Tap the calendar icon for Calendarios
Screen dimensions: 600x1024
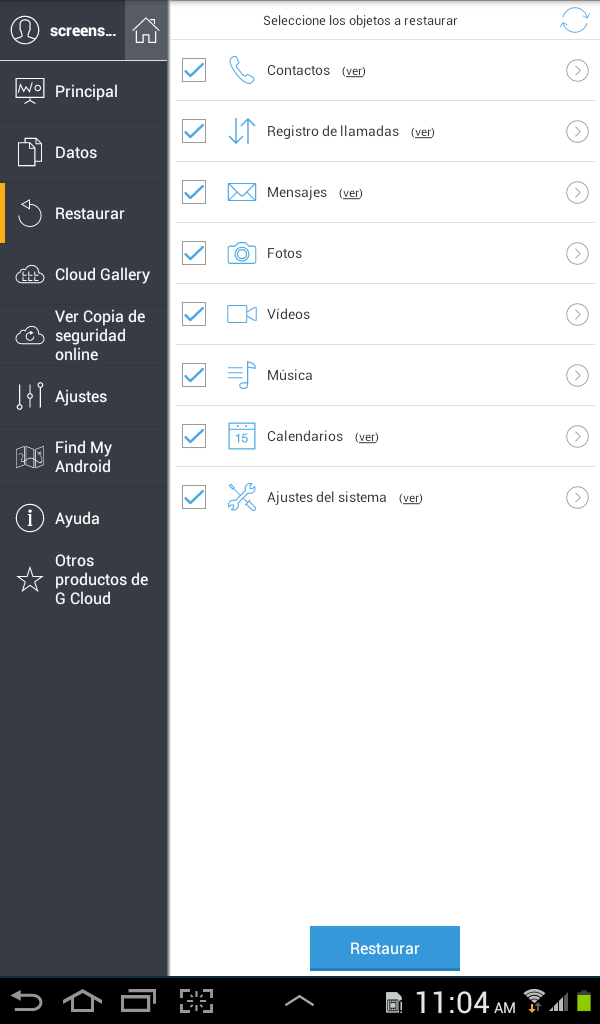241,436
